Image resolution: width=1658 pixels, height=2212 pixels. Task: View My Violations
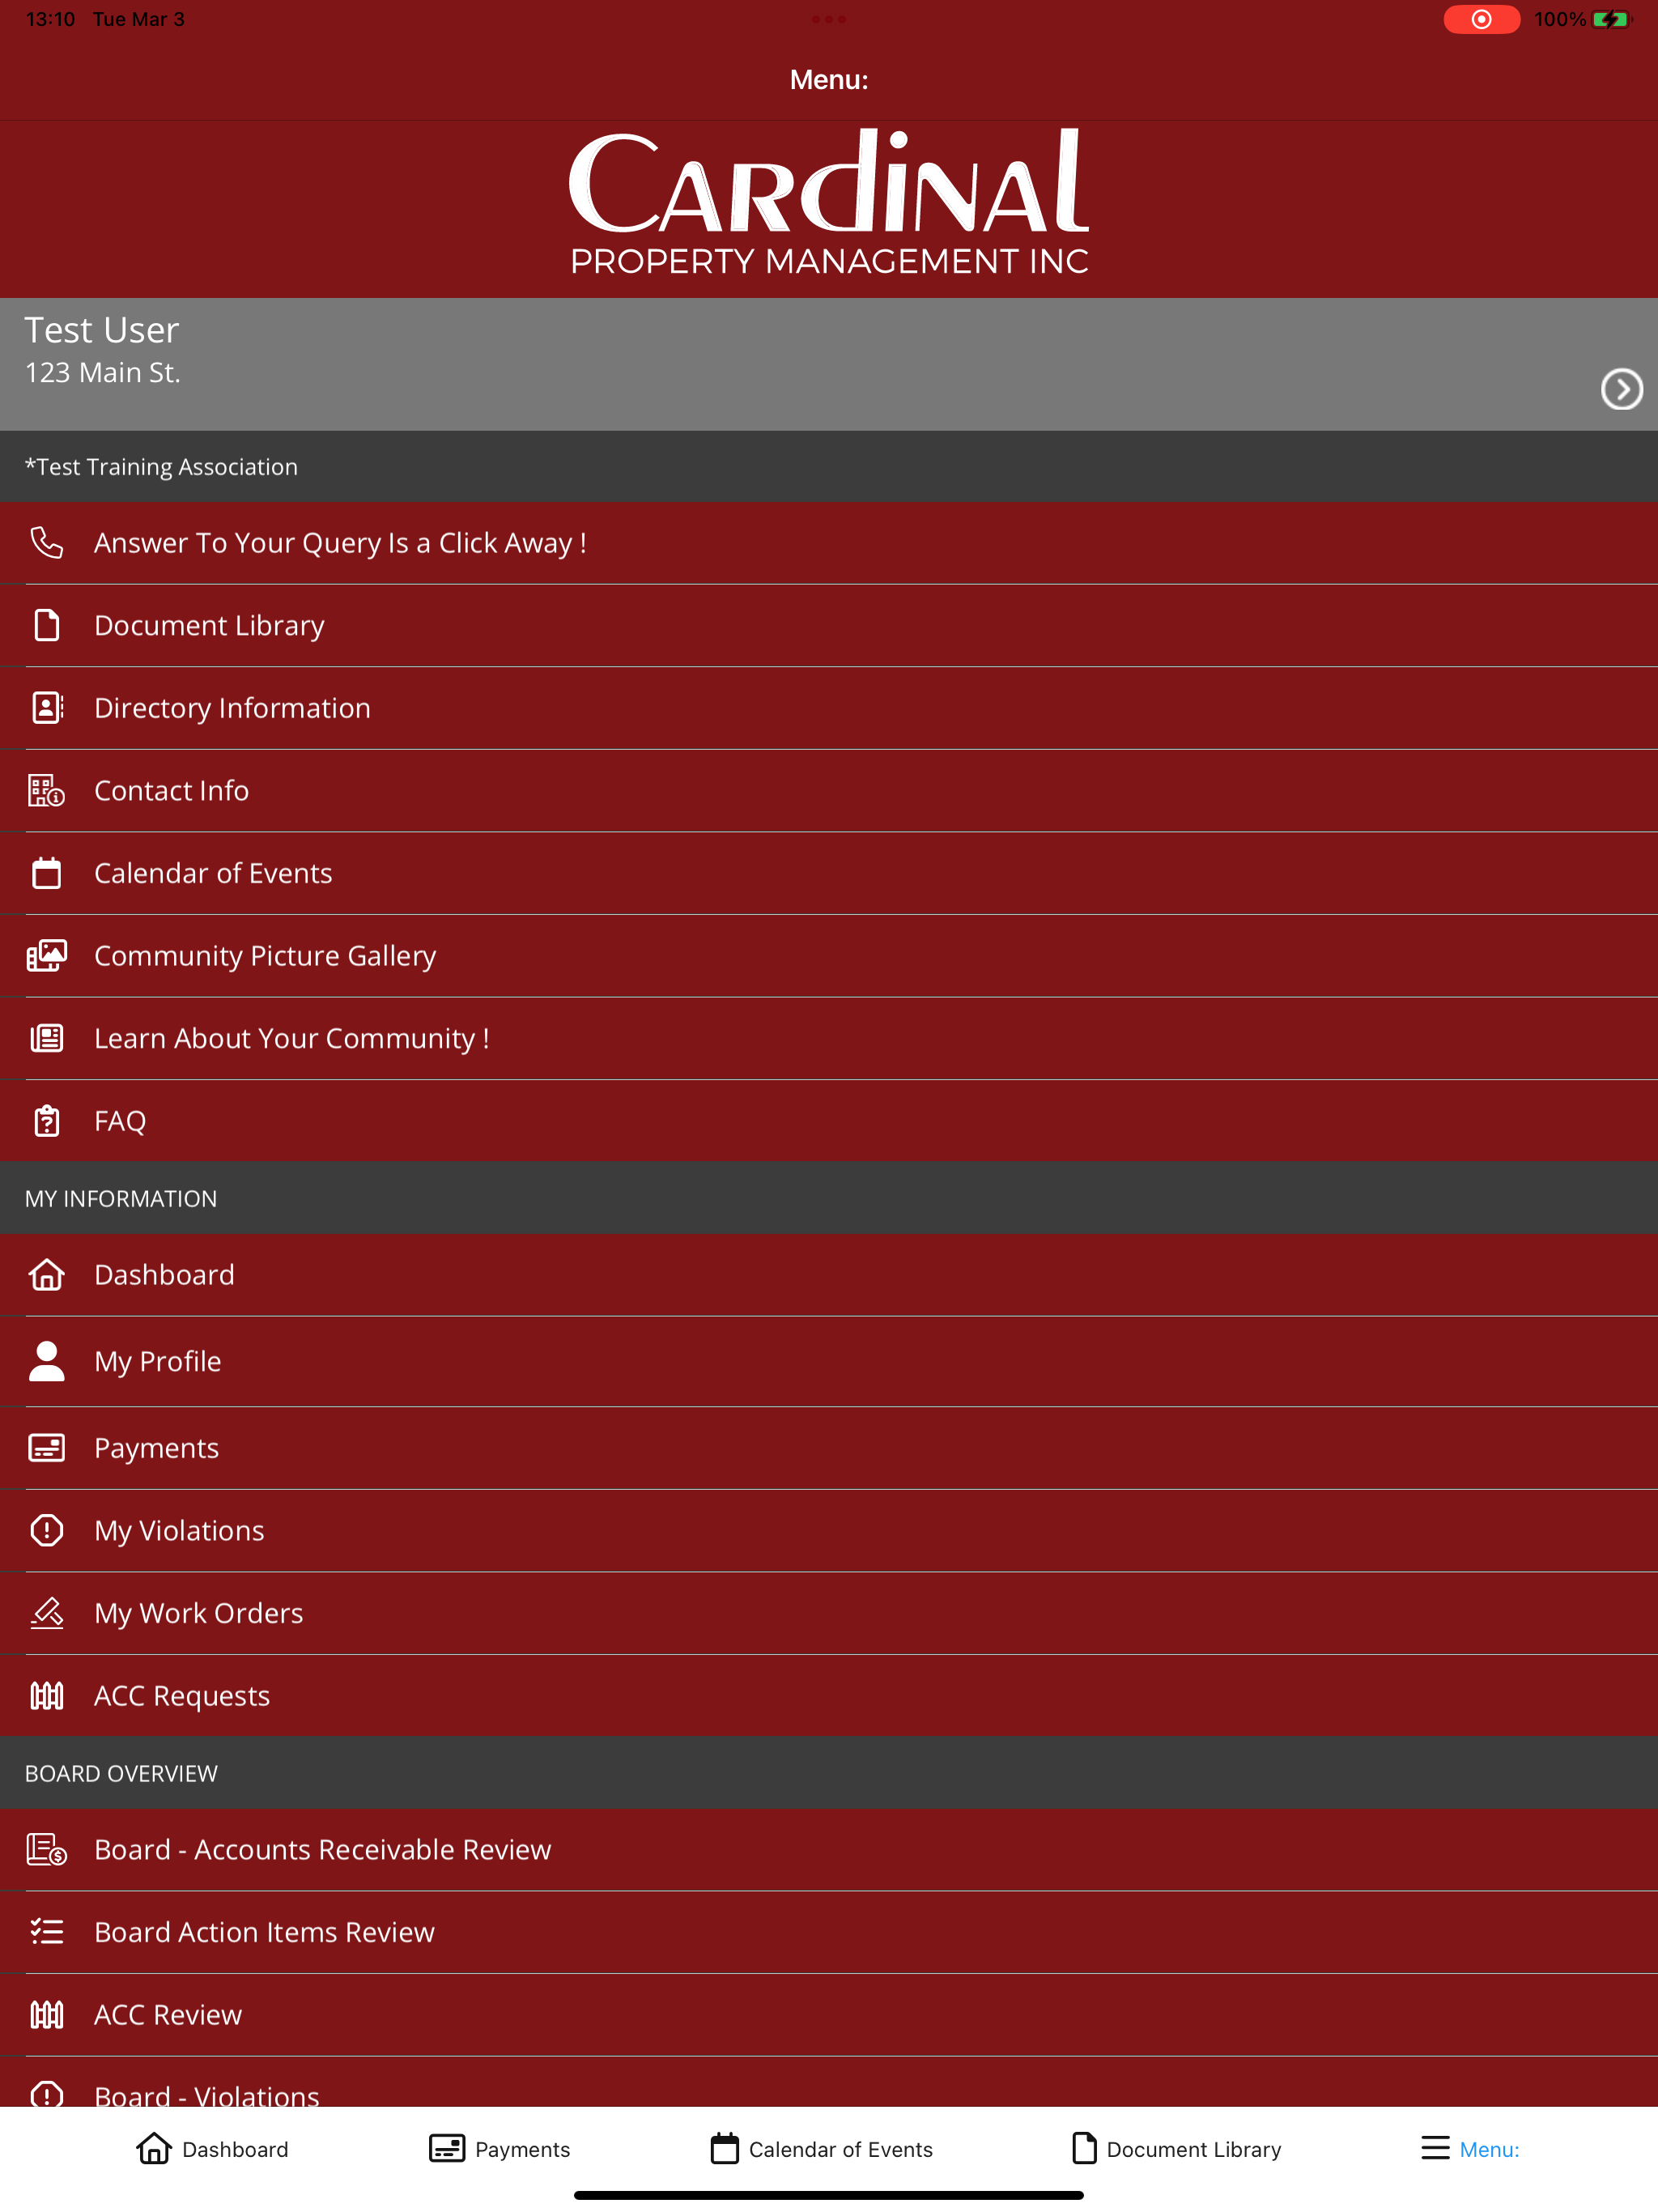point(829,1531)
